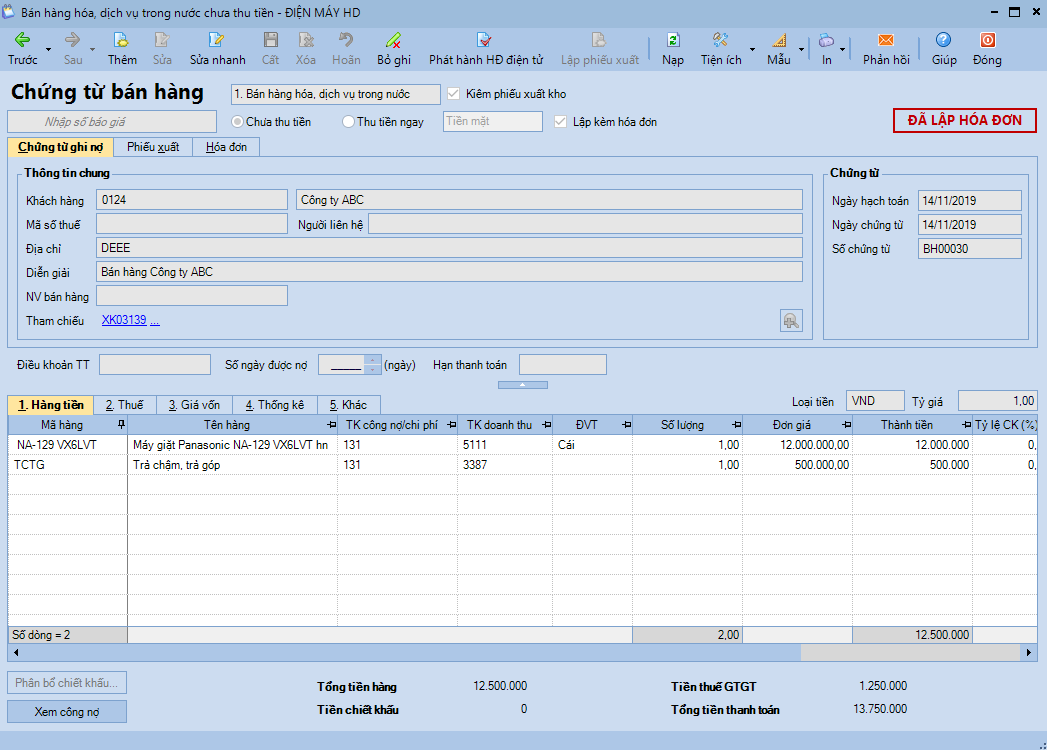
Task: Toggle Kiêm phiếu xuất kho checkbox
Action: [453, 93]
